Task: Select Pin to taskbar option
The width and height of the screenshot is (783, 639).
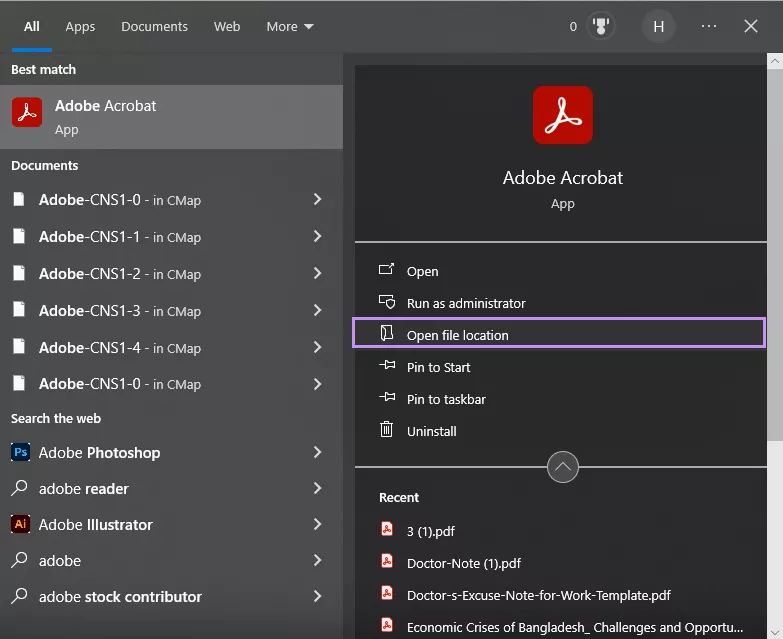Action: (446, 399)
